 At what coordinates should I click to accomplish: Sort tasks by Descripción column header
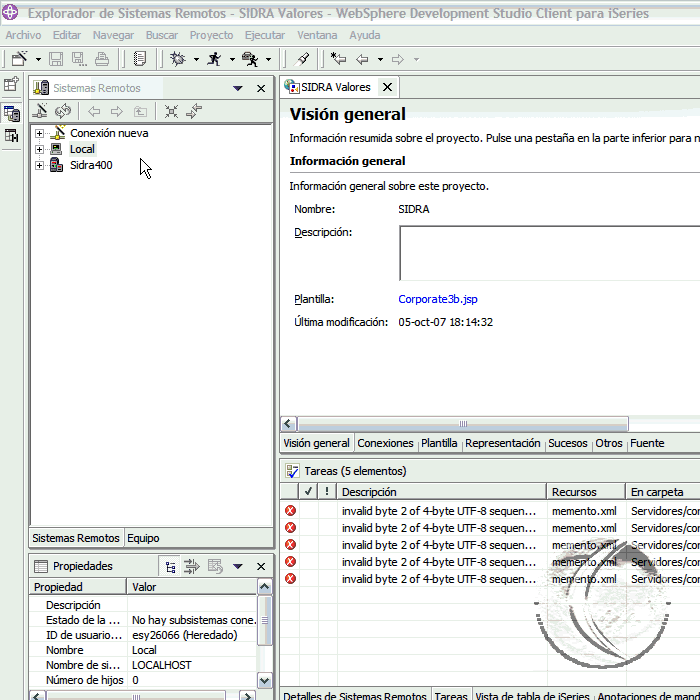441,492
